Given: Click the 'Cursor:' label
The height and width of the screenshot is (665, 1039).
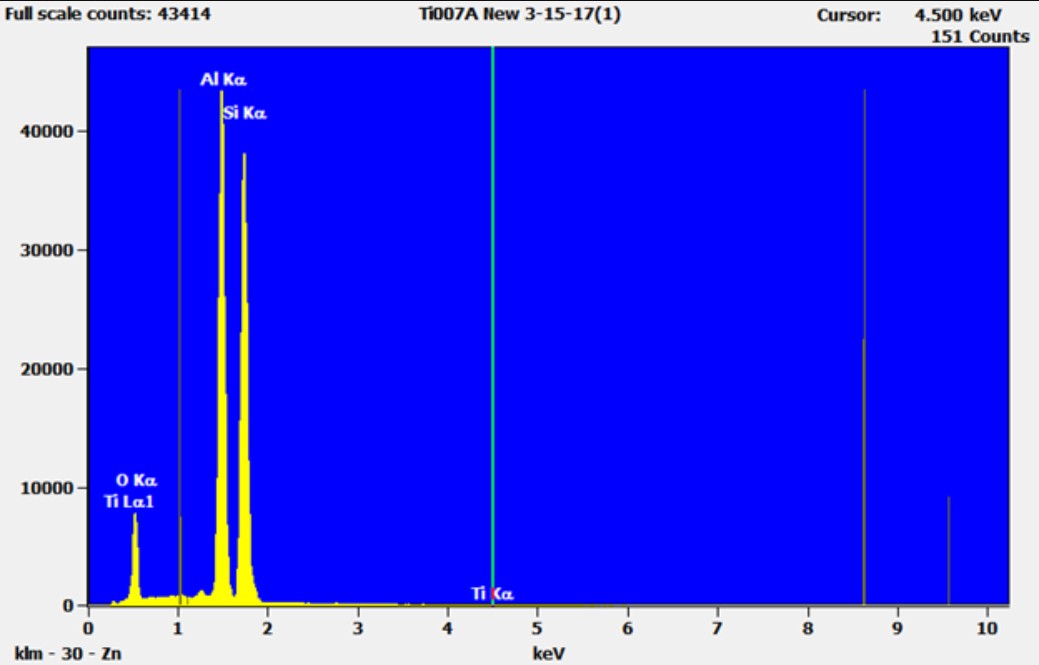Looking at the screenshot, I should [x=849, y=15].
